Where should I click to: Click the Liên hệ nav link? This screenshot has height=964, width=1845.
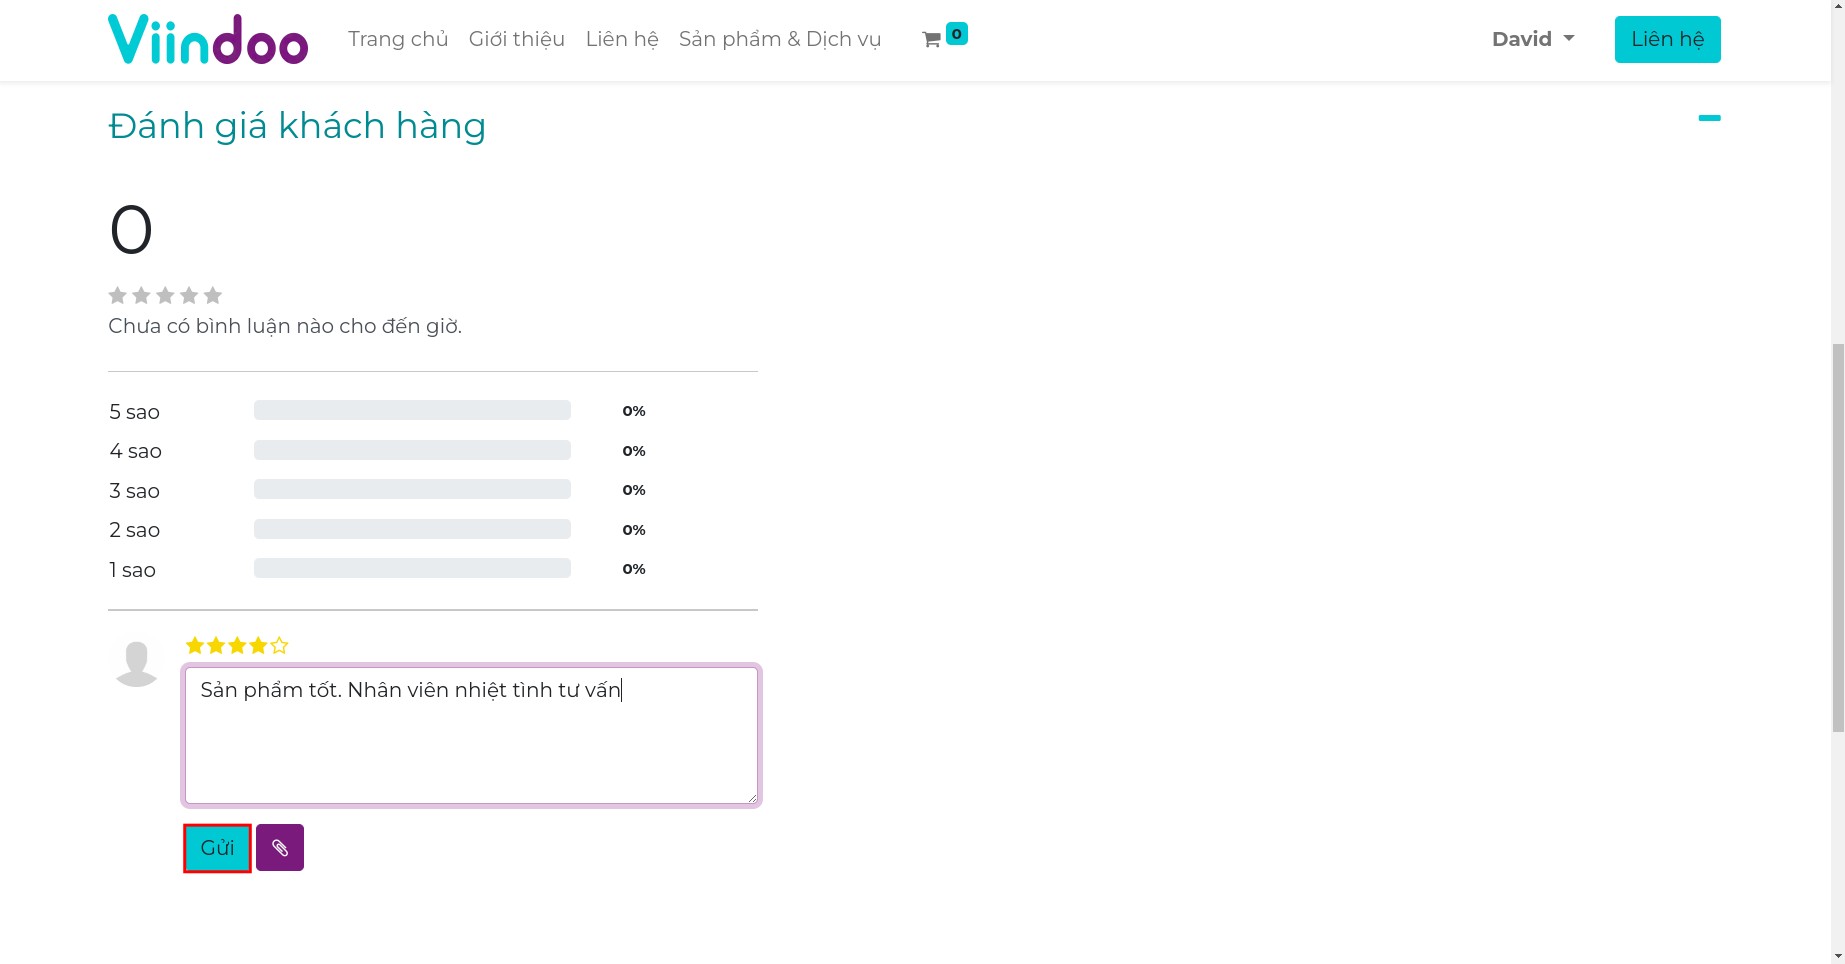pos(622,39)
